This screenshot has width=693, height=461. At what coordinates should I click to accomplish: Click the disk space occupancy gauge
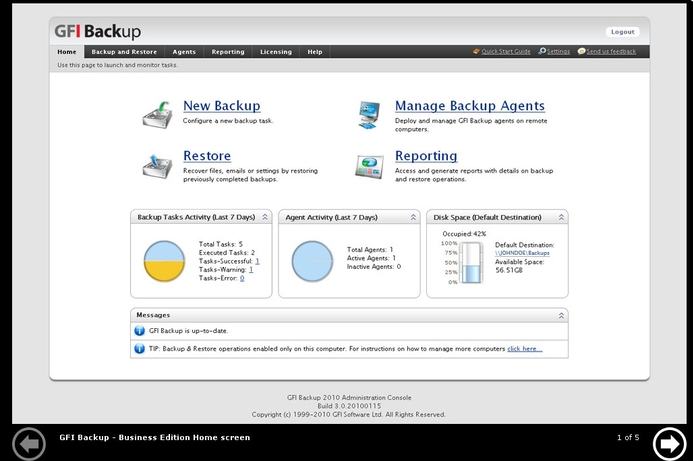(x=471, y=263)
